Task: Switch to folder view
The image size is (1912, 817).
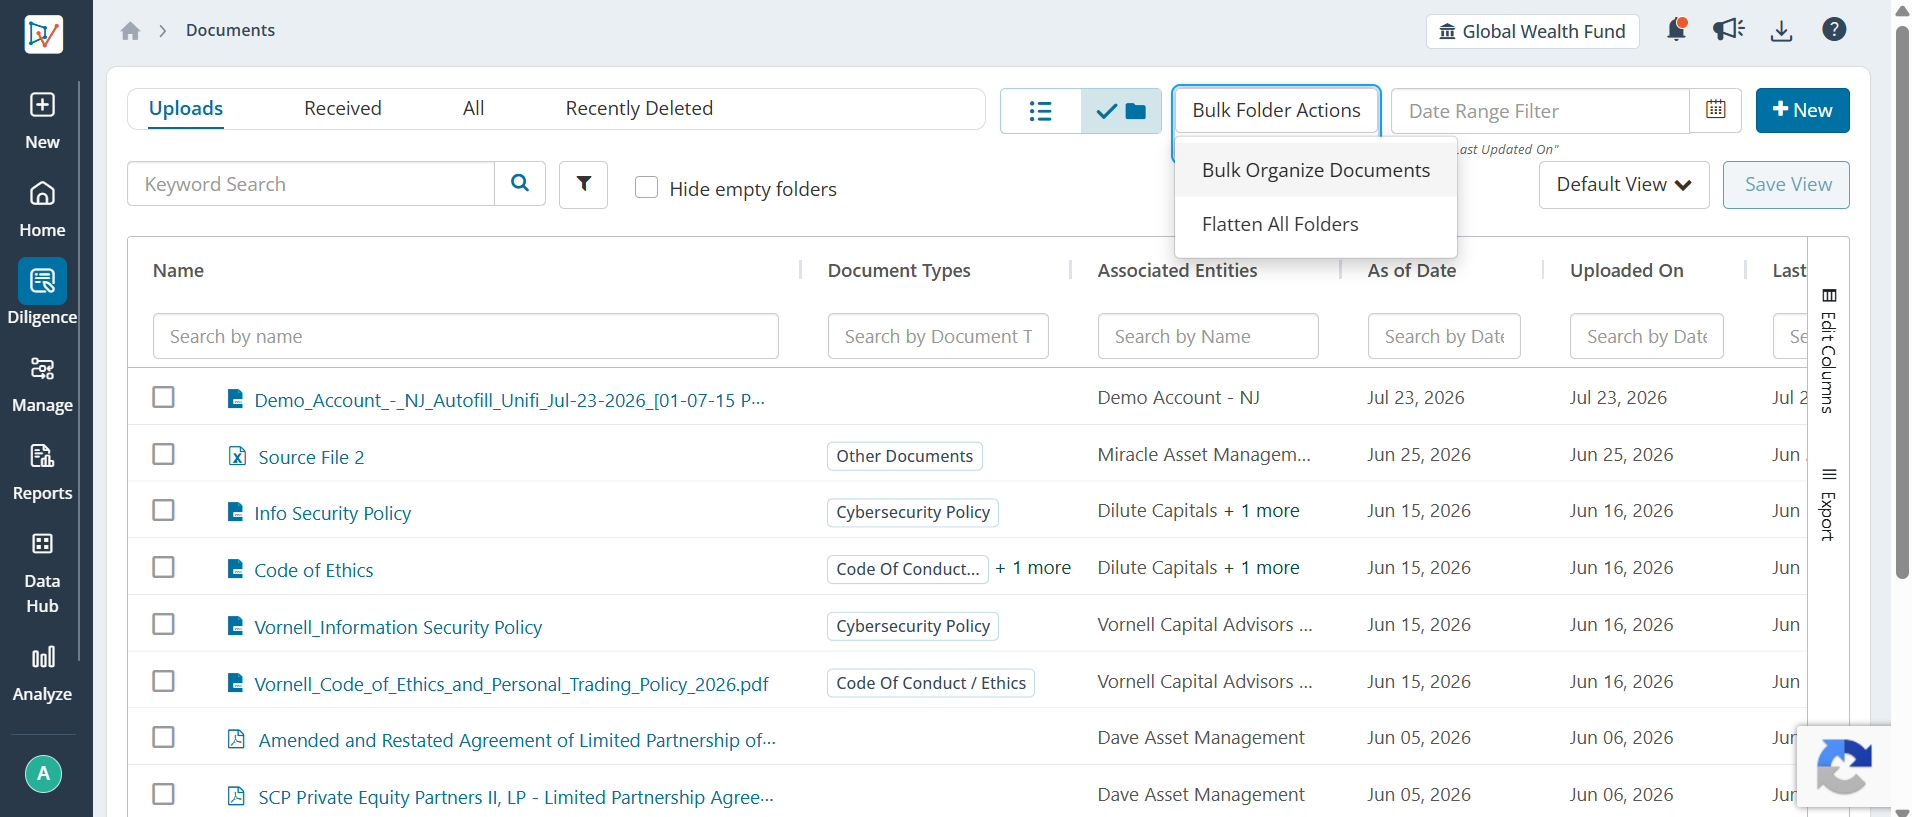Action: click(1121, 111)
